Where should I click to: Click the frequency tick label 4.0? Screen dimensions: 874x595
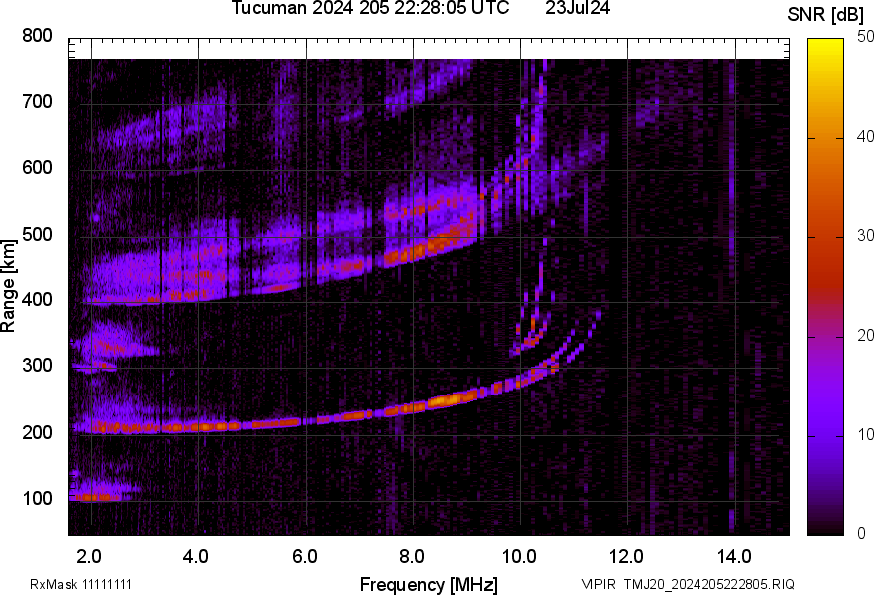(196, 557)
